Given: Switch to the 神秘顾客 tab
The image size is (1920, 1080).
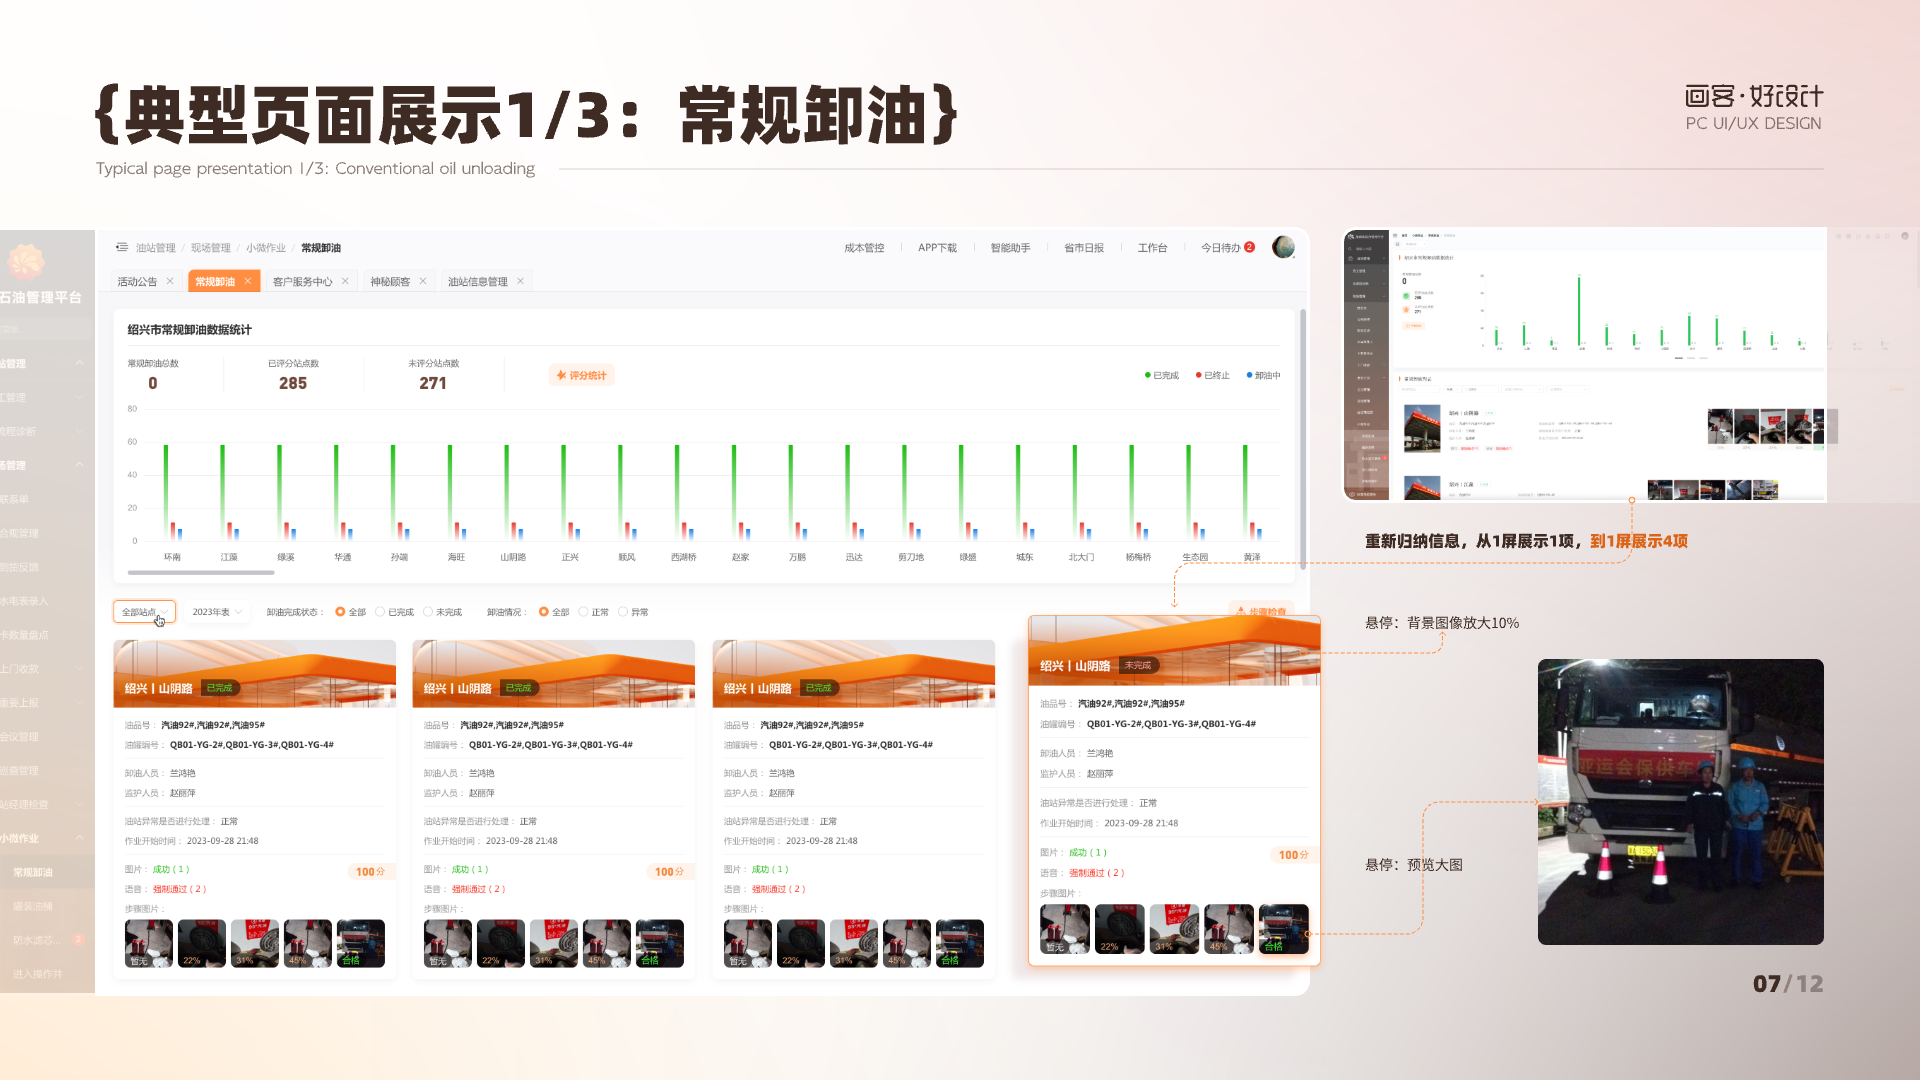Looking at the screenshot, I should pos(390,282).
